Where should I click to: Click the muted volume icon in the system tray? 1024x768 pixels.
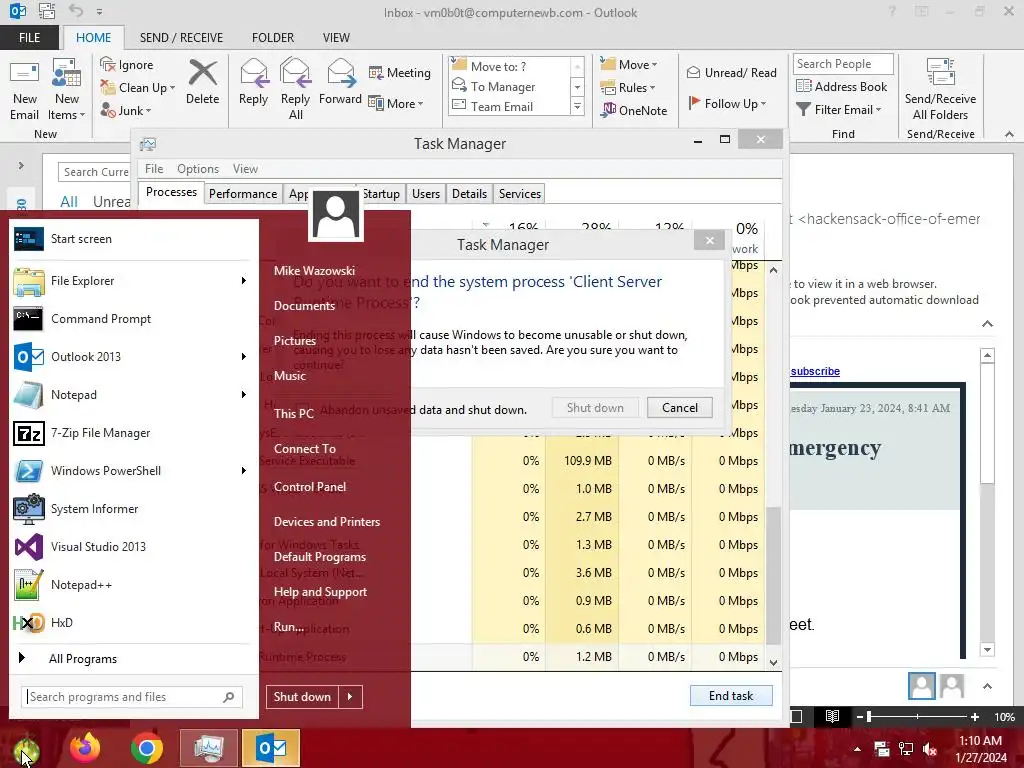coord(930,748)
